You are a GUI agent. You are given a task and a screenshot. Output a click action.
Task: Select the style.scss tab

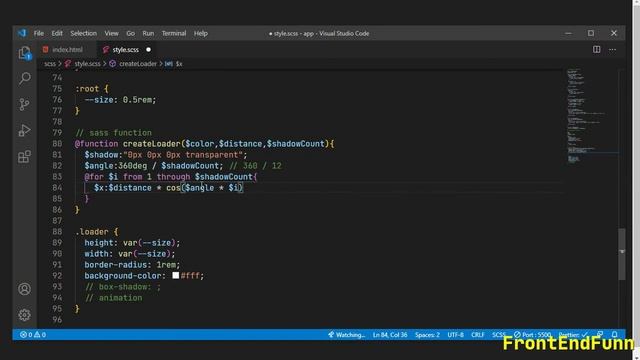click(126, 50)
